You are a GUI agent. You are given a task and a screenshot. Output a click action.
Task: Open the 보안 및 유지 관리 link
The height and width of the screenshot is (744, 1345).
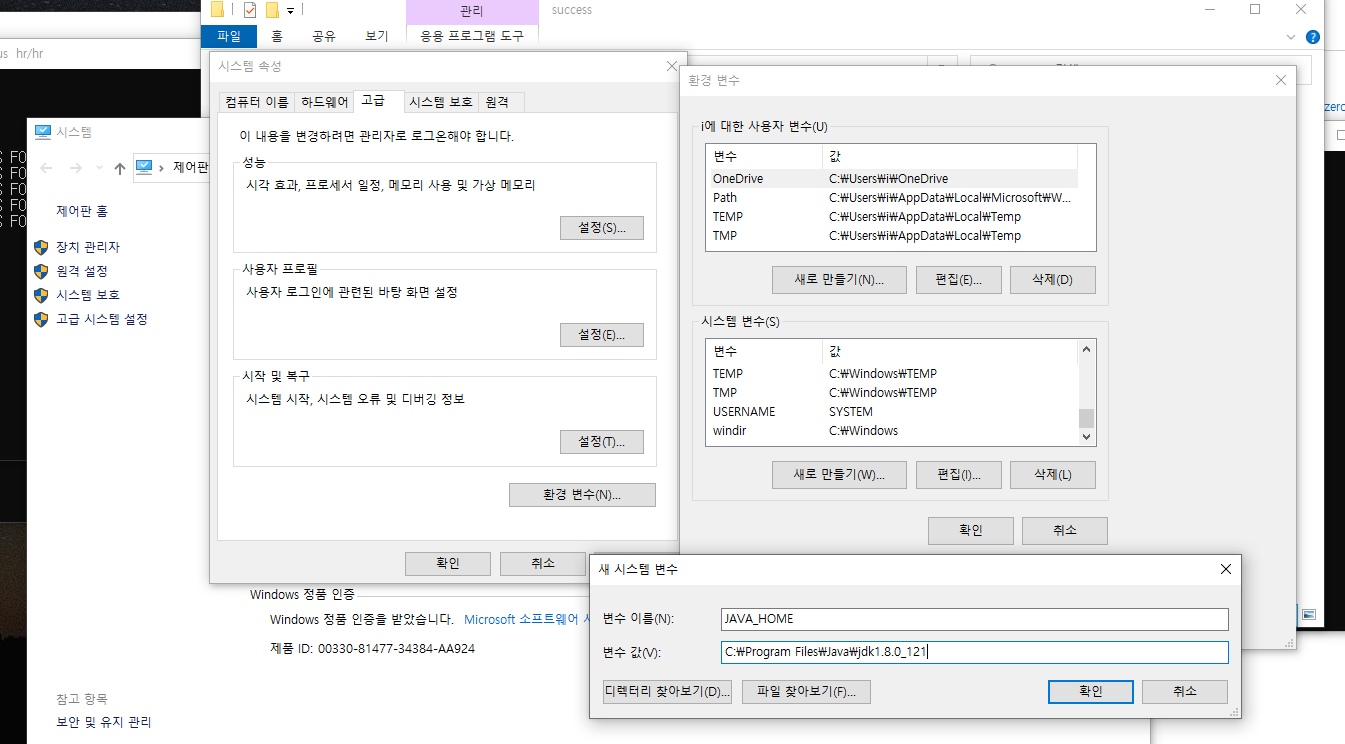104,722
